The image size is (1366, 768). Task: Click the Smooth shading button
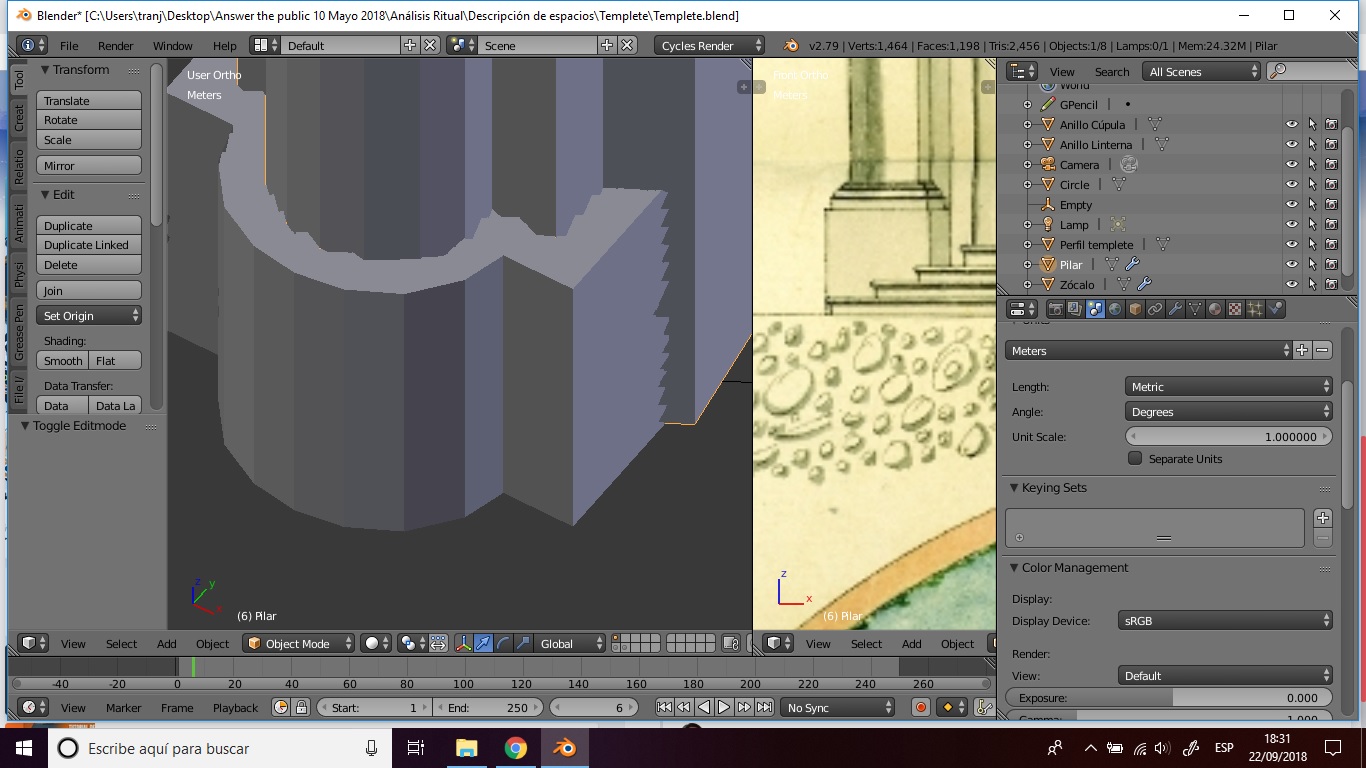[x=63, y=360]
